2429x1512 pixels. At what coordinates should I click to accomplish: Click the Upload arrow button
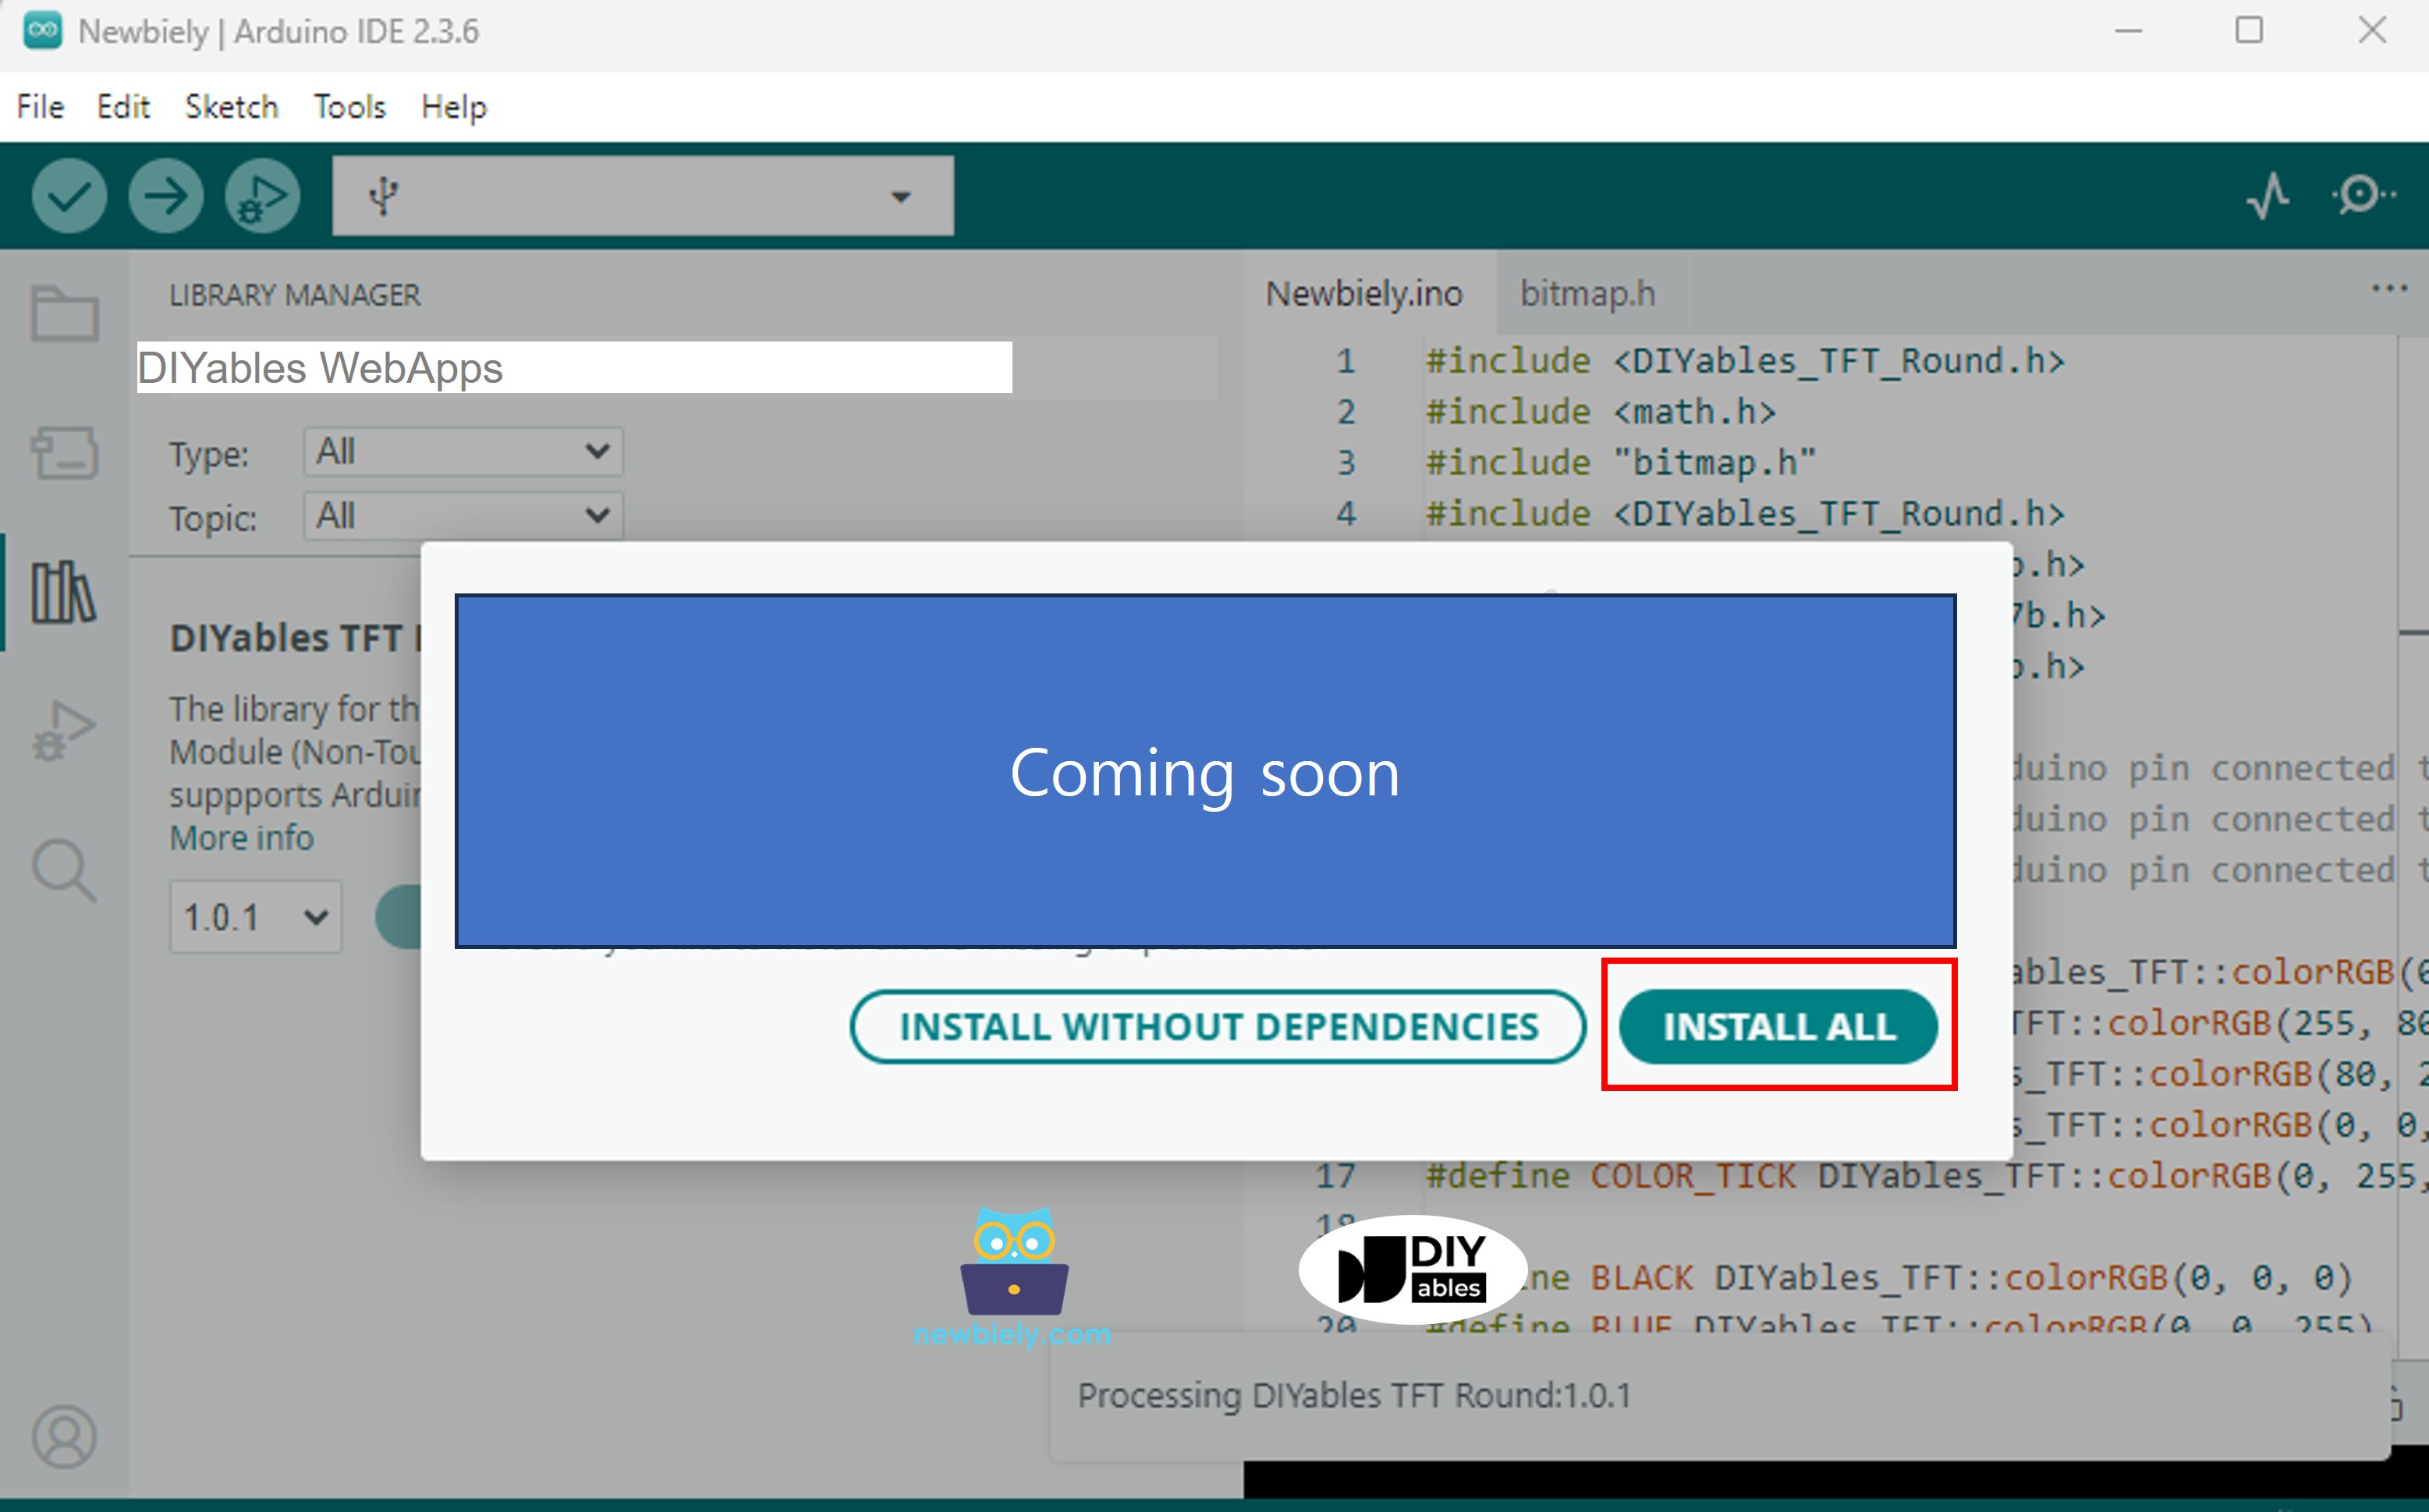[166, 196]
